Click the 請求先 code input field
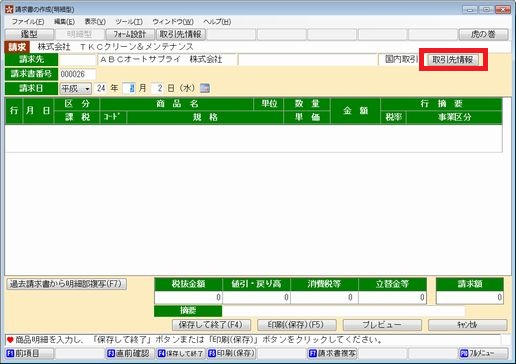Image resolution: width=516 pixels, height=364 pixels. (77, 60)
